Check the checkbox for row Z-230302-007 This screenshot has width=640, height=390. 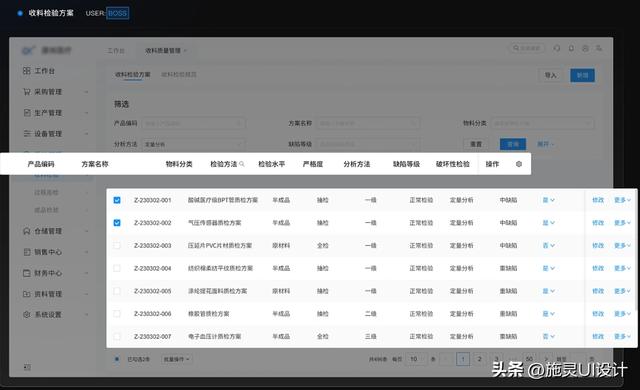click(x=117, y=336)
